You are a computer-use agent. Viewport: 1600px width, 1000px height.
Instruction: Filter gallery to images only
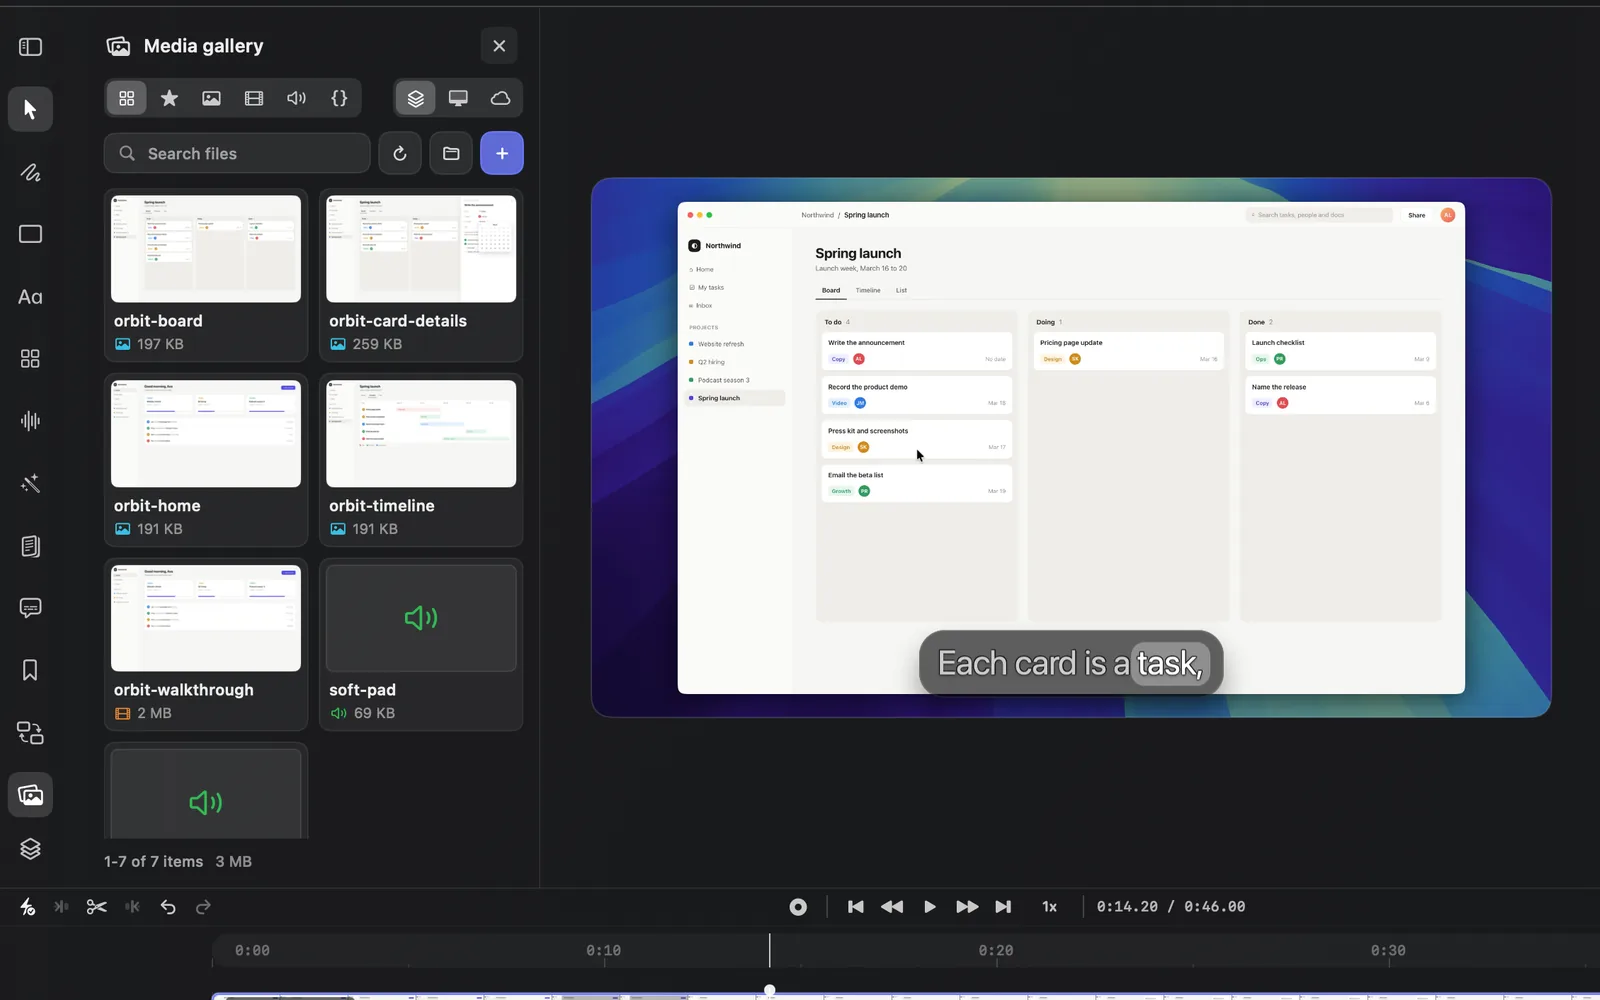point(211,98)
